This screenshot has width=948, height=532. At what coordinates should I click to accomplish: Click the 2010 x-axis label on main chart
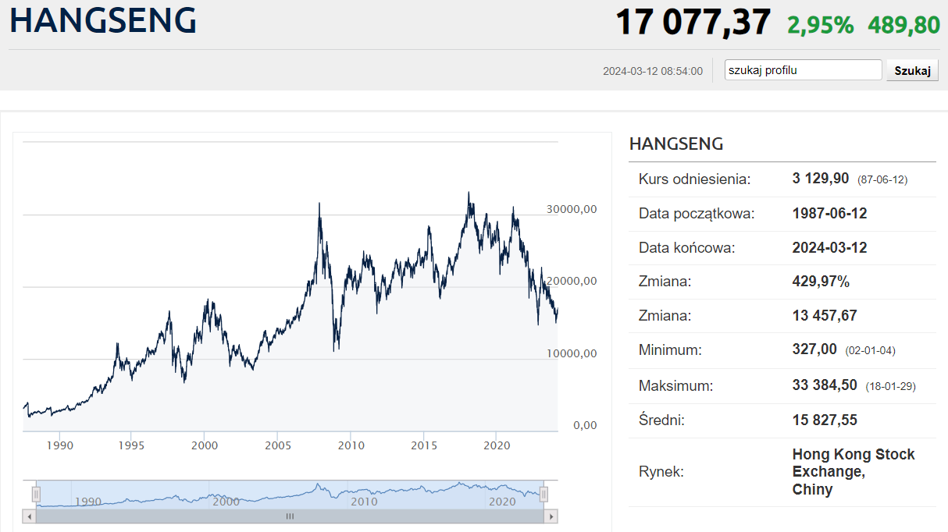click(351, 446)
